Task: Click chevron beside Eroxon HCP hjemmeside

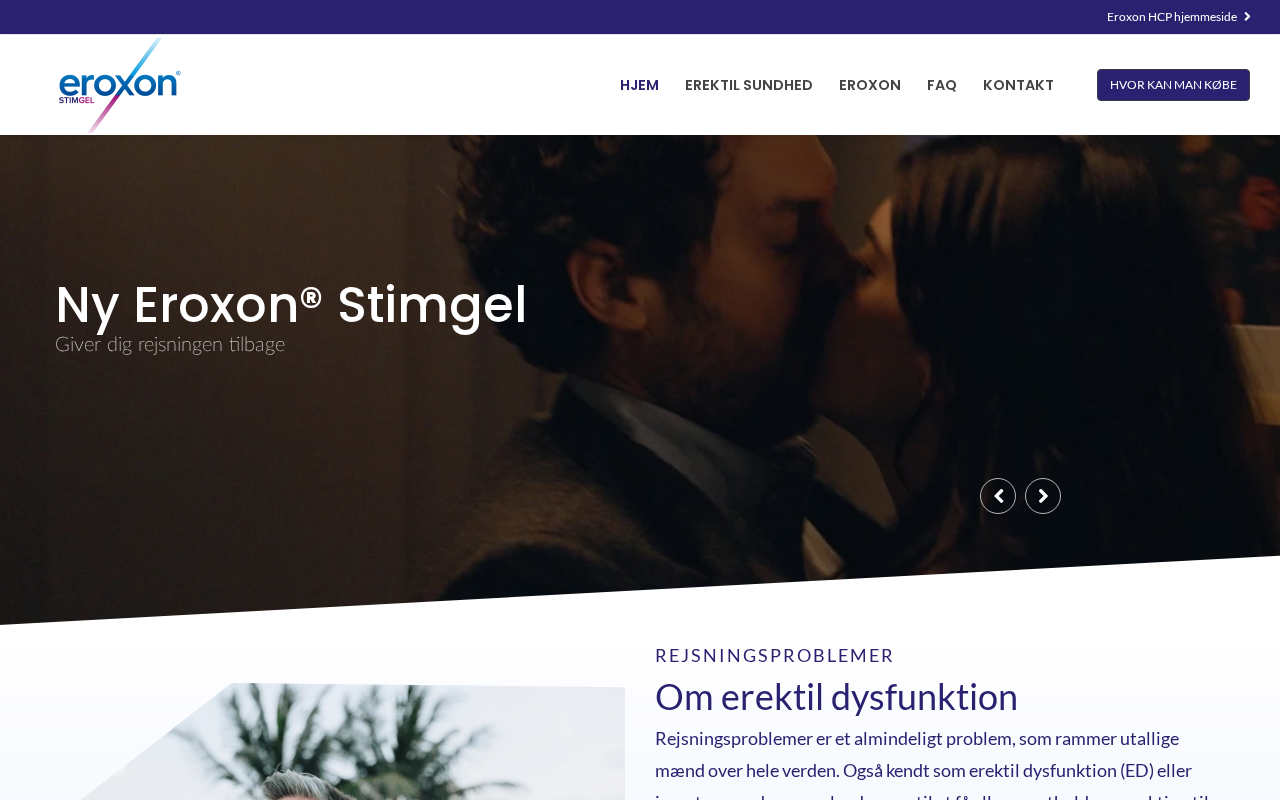Action: click(x=1247, y=17)
